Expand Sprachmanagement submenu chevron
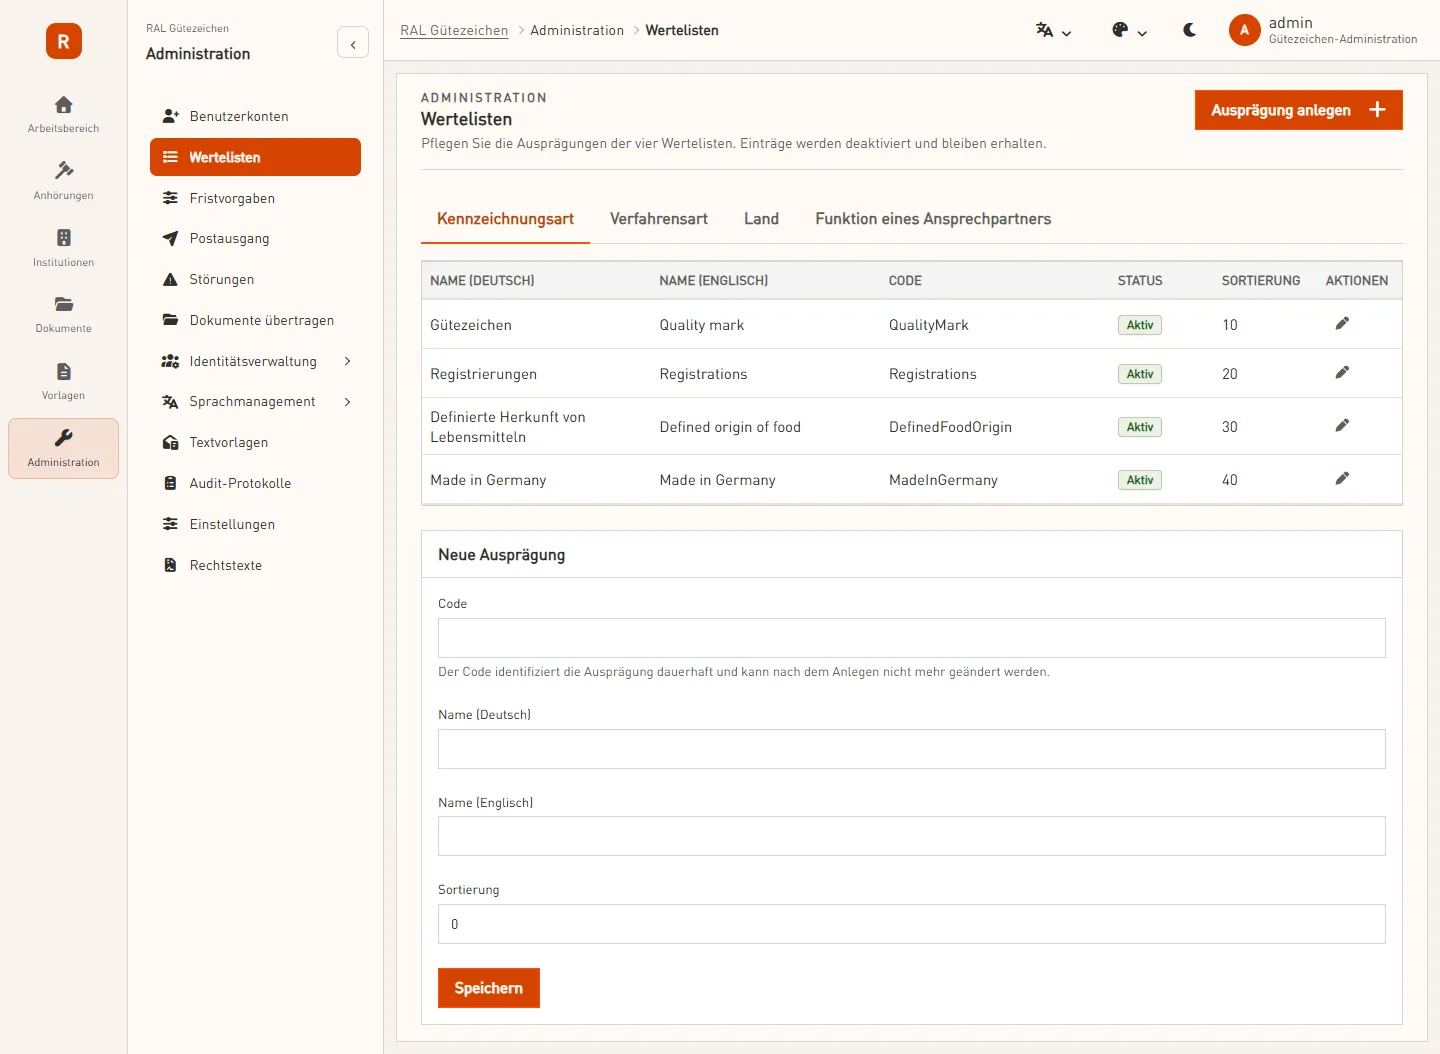The height and width of the screenshot is (1054, 1440). pyautogui.click(x=347, y=402)
